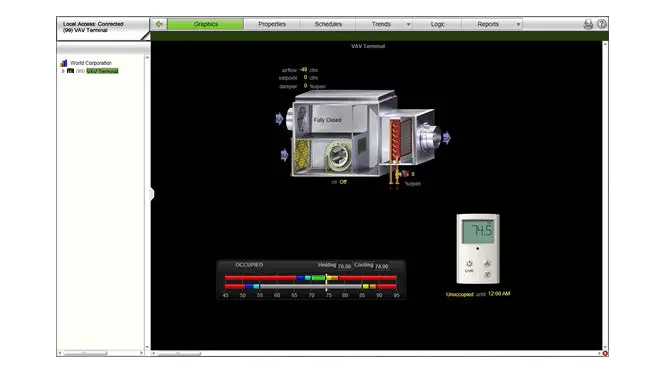Open the Logic tab
This screenshot has height=375, width=667.
(437, 24)
